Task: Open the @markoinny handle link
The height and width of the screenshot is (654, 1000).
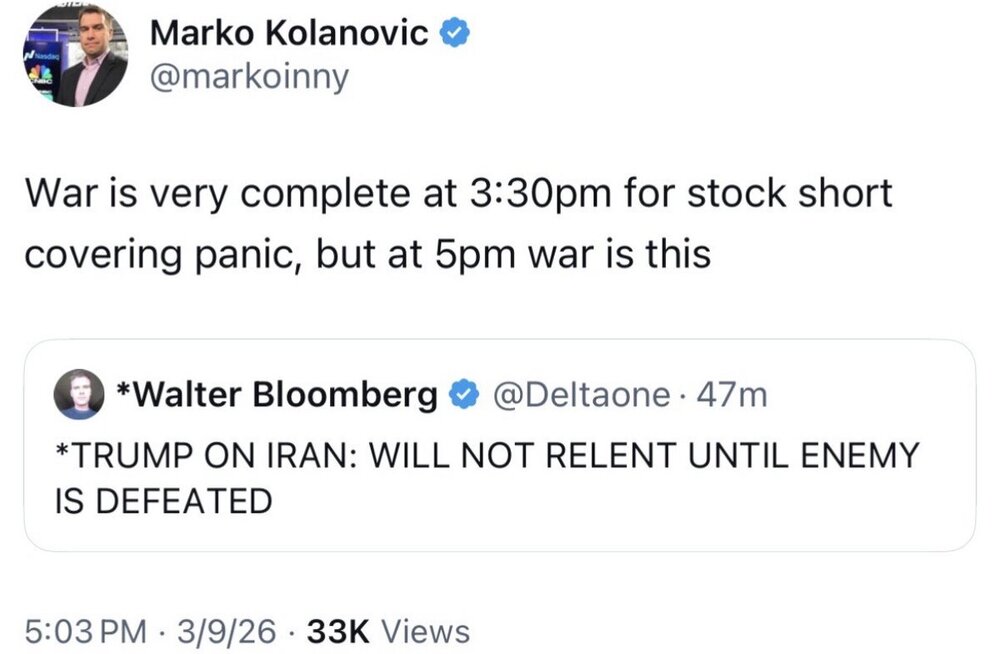Action: [249, 77]
